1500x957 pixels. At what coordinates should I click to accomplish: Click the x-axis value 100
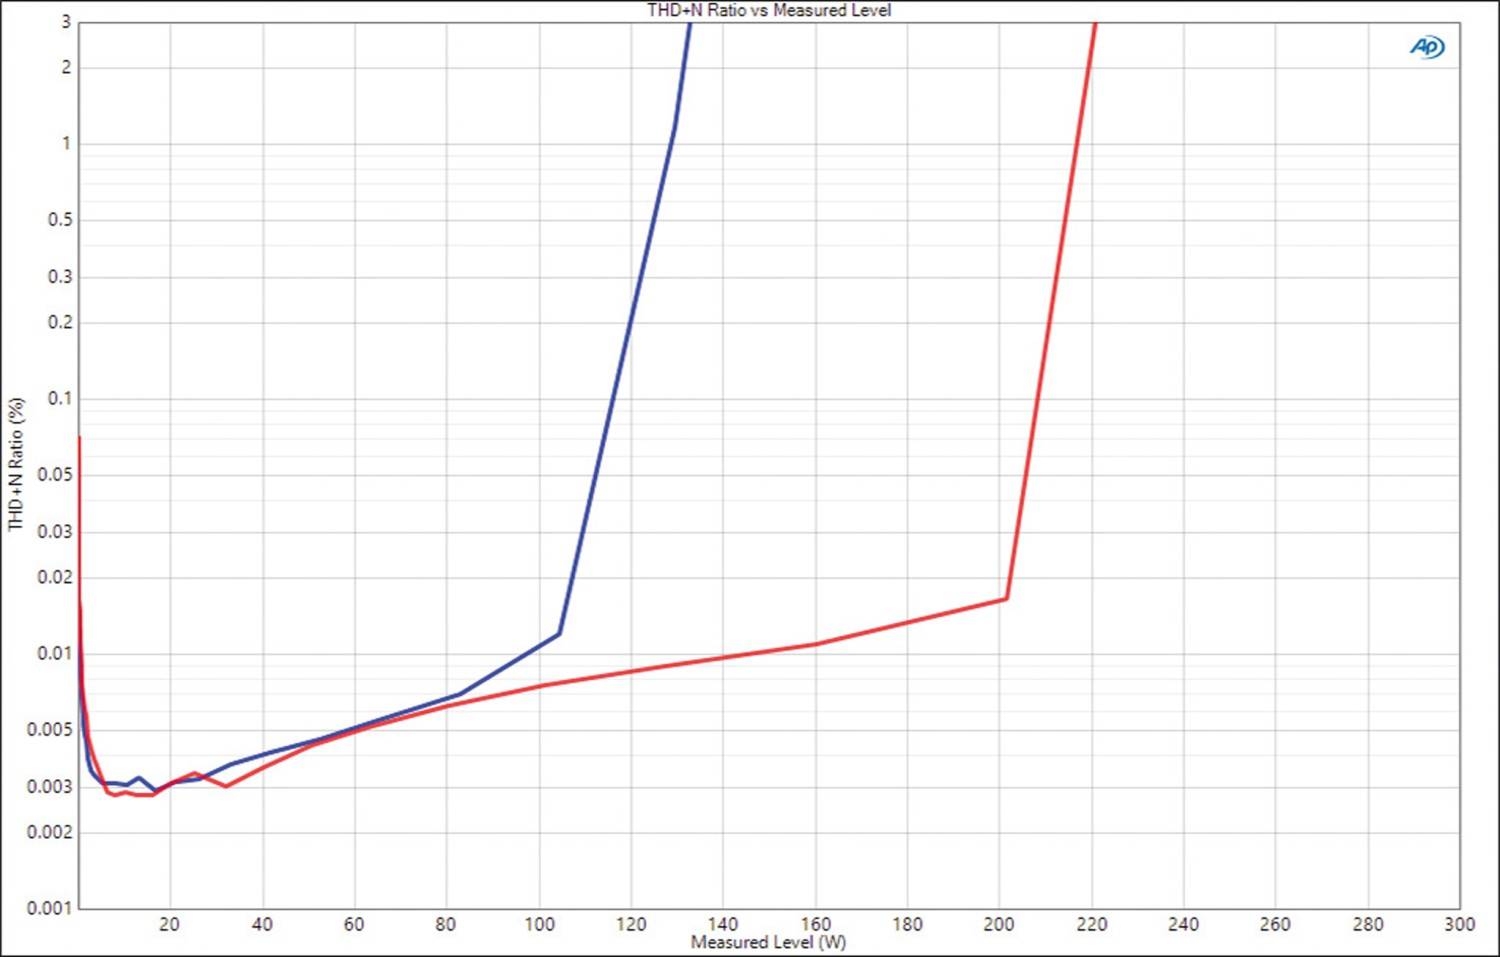click(539, 924)
